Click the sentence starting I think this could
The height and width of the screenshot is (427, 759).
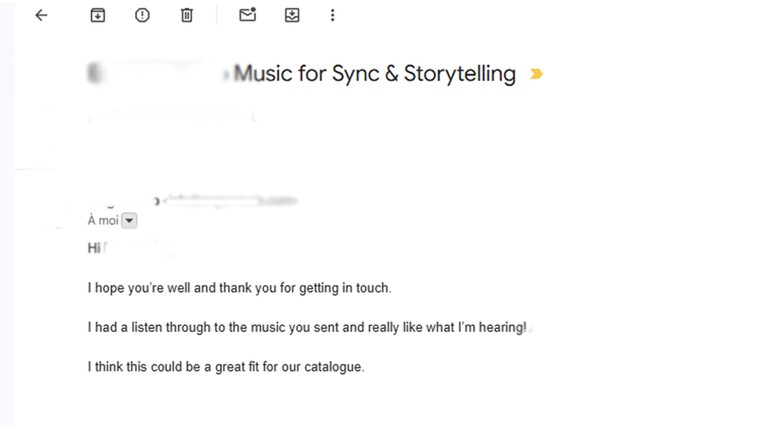(226, 366)
